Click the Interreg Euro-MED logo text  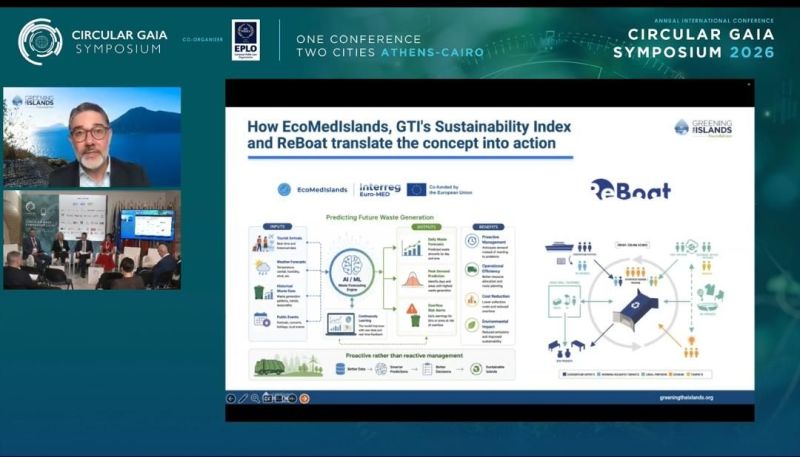click(380, 190)
